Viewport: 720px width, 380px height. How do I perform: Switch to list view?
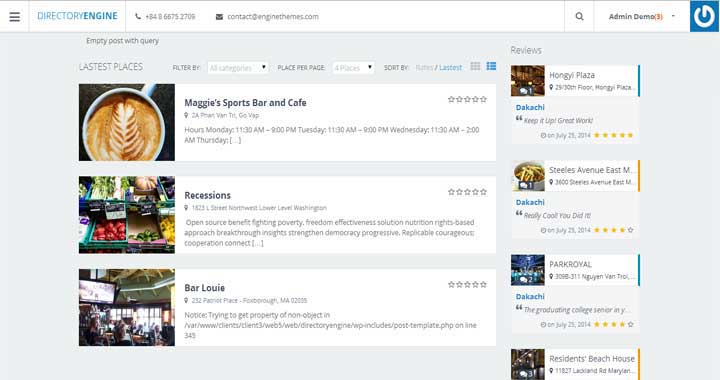click(491, 66)
